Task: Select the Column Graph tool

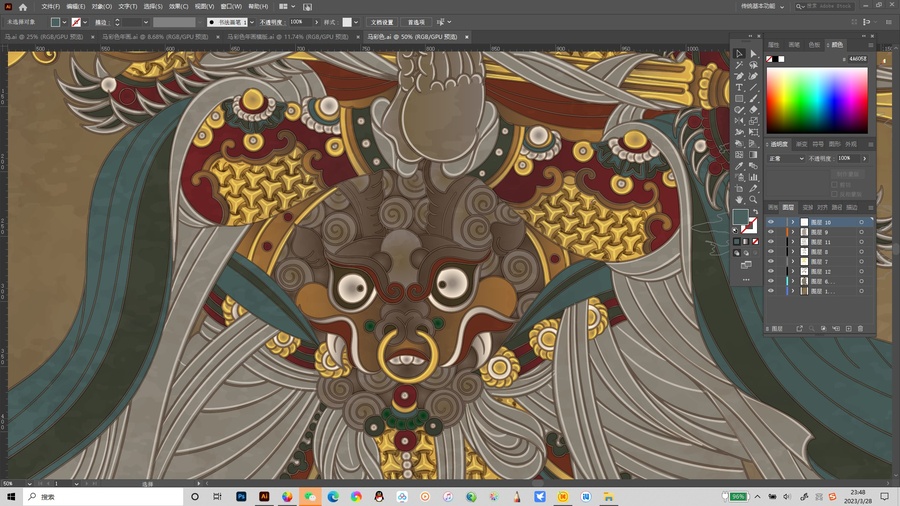Action: 753,177
